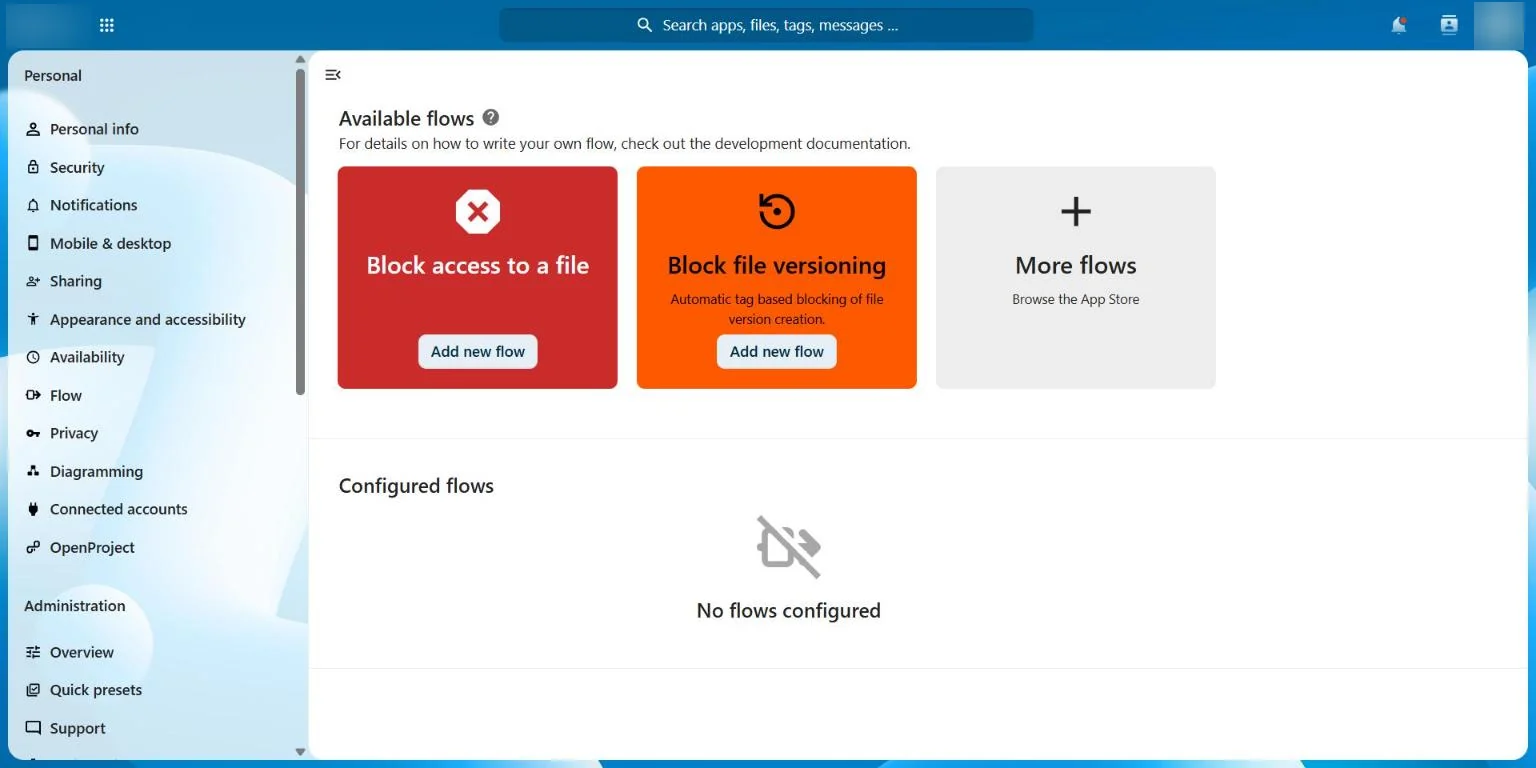Click the plus icon in More flows
The height and width of the screenshot is (768, 1536).
point(1076,212)
